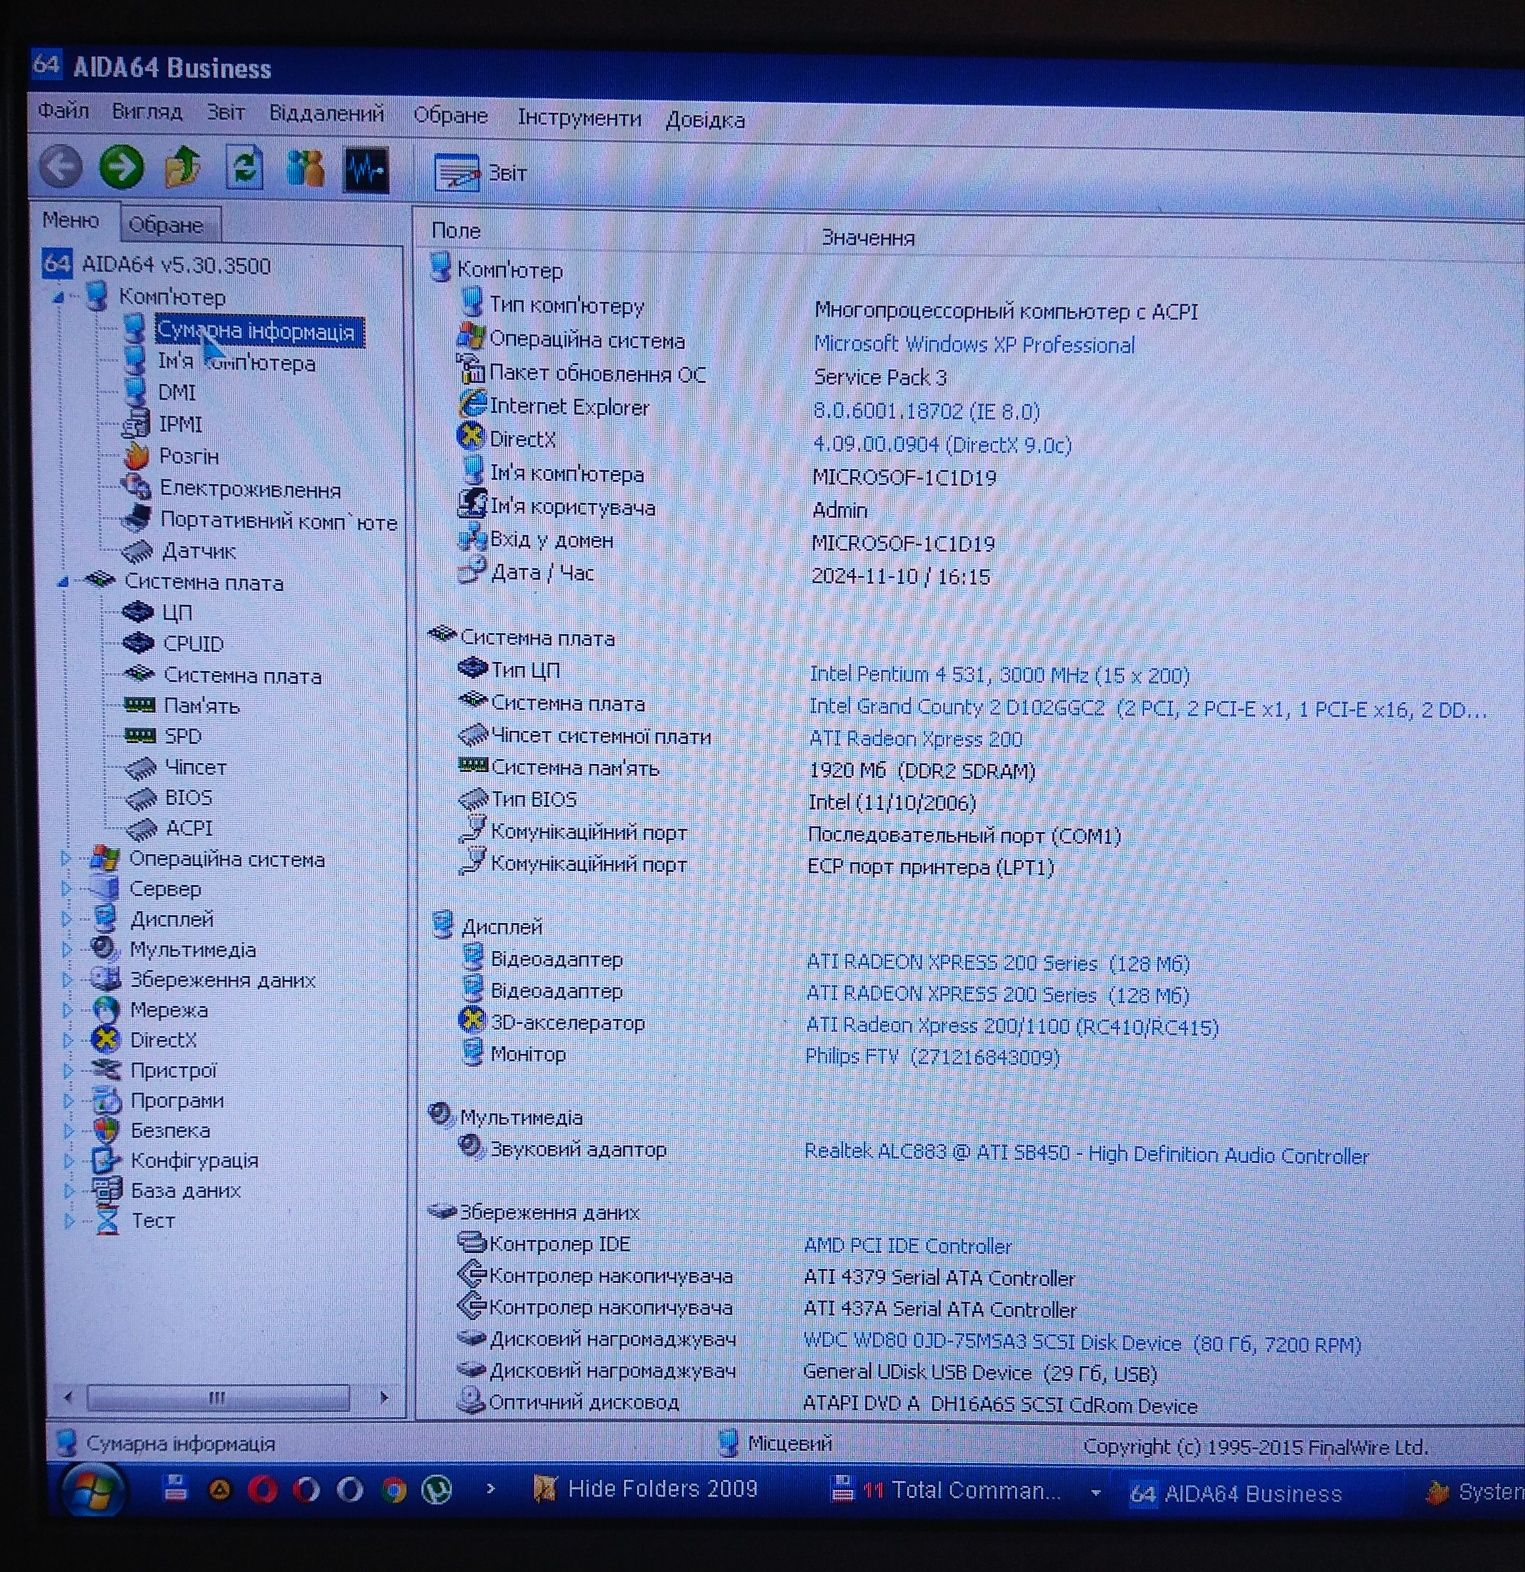Select IPMI tree item
The width and height of the screenshot is (1525, 1572).
tap(180, 425)
